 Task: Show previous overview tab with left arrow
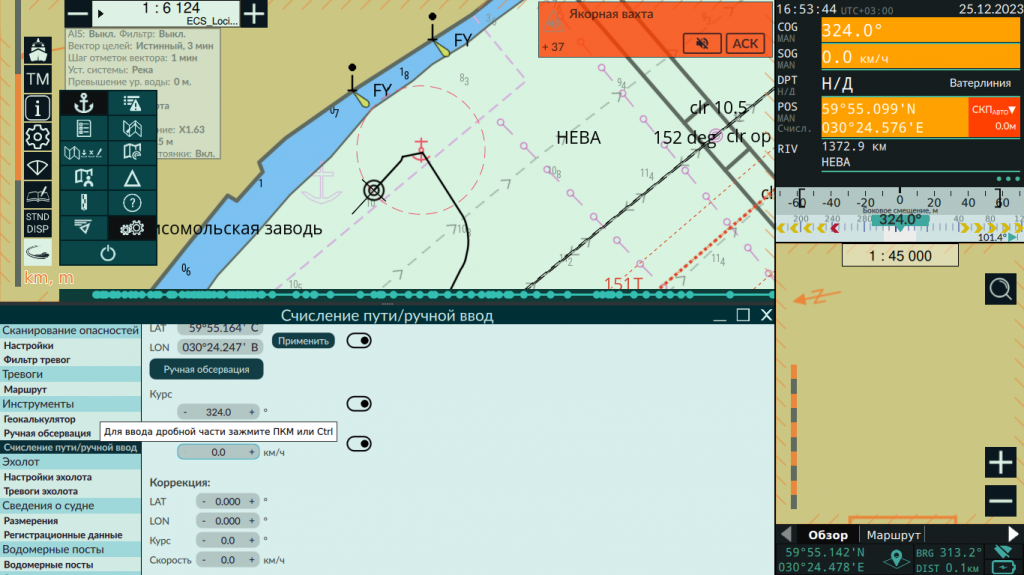pos(786,534)
